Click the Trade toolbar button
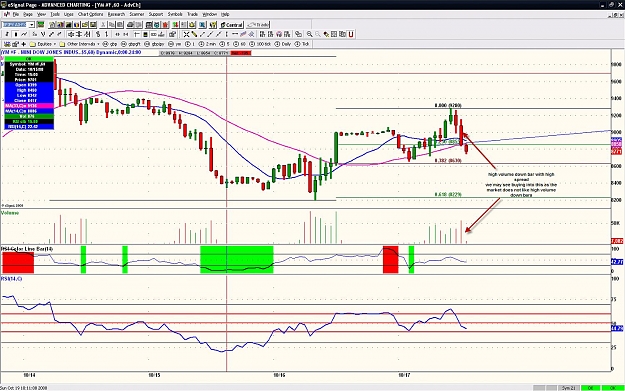This screenshot has width=625, height=391. 258,25
